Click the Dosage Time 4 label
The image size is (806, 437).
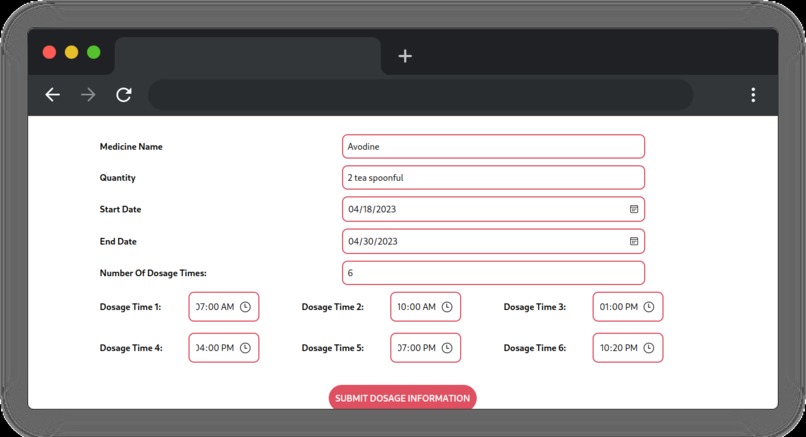[x=131, y=348]
